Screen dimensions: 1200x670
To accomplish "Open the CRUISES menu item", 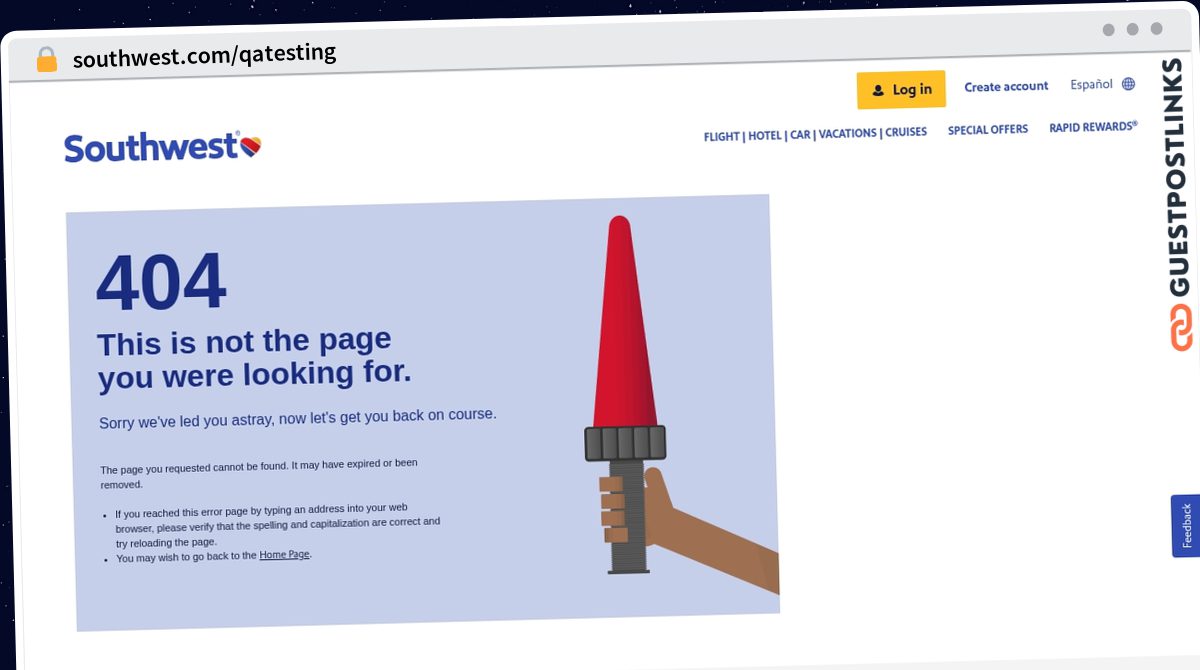I will (x=906, y=132).
